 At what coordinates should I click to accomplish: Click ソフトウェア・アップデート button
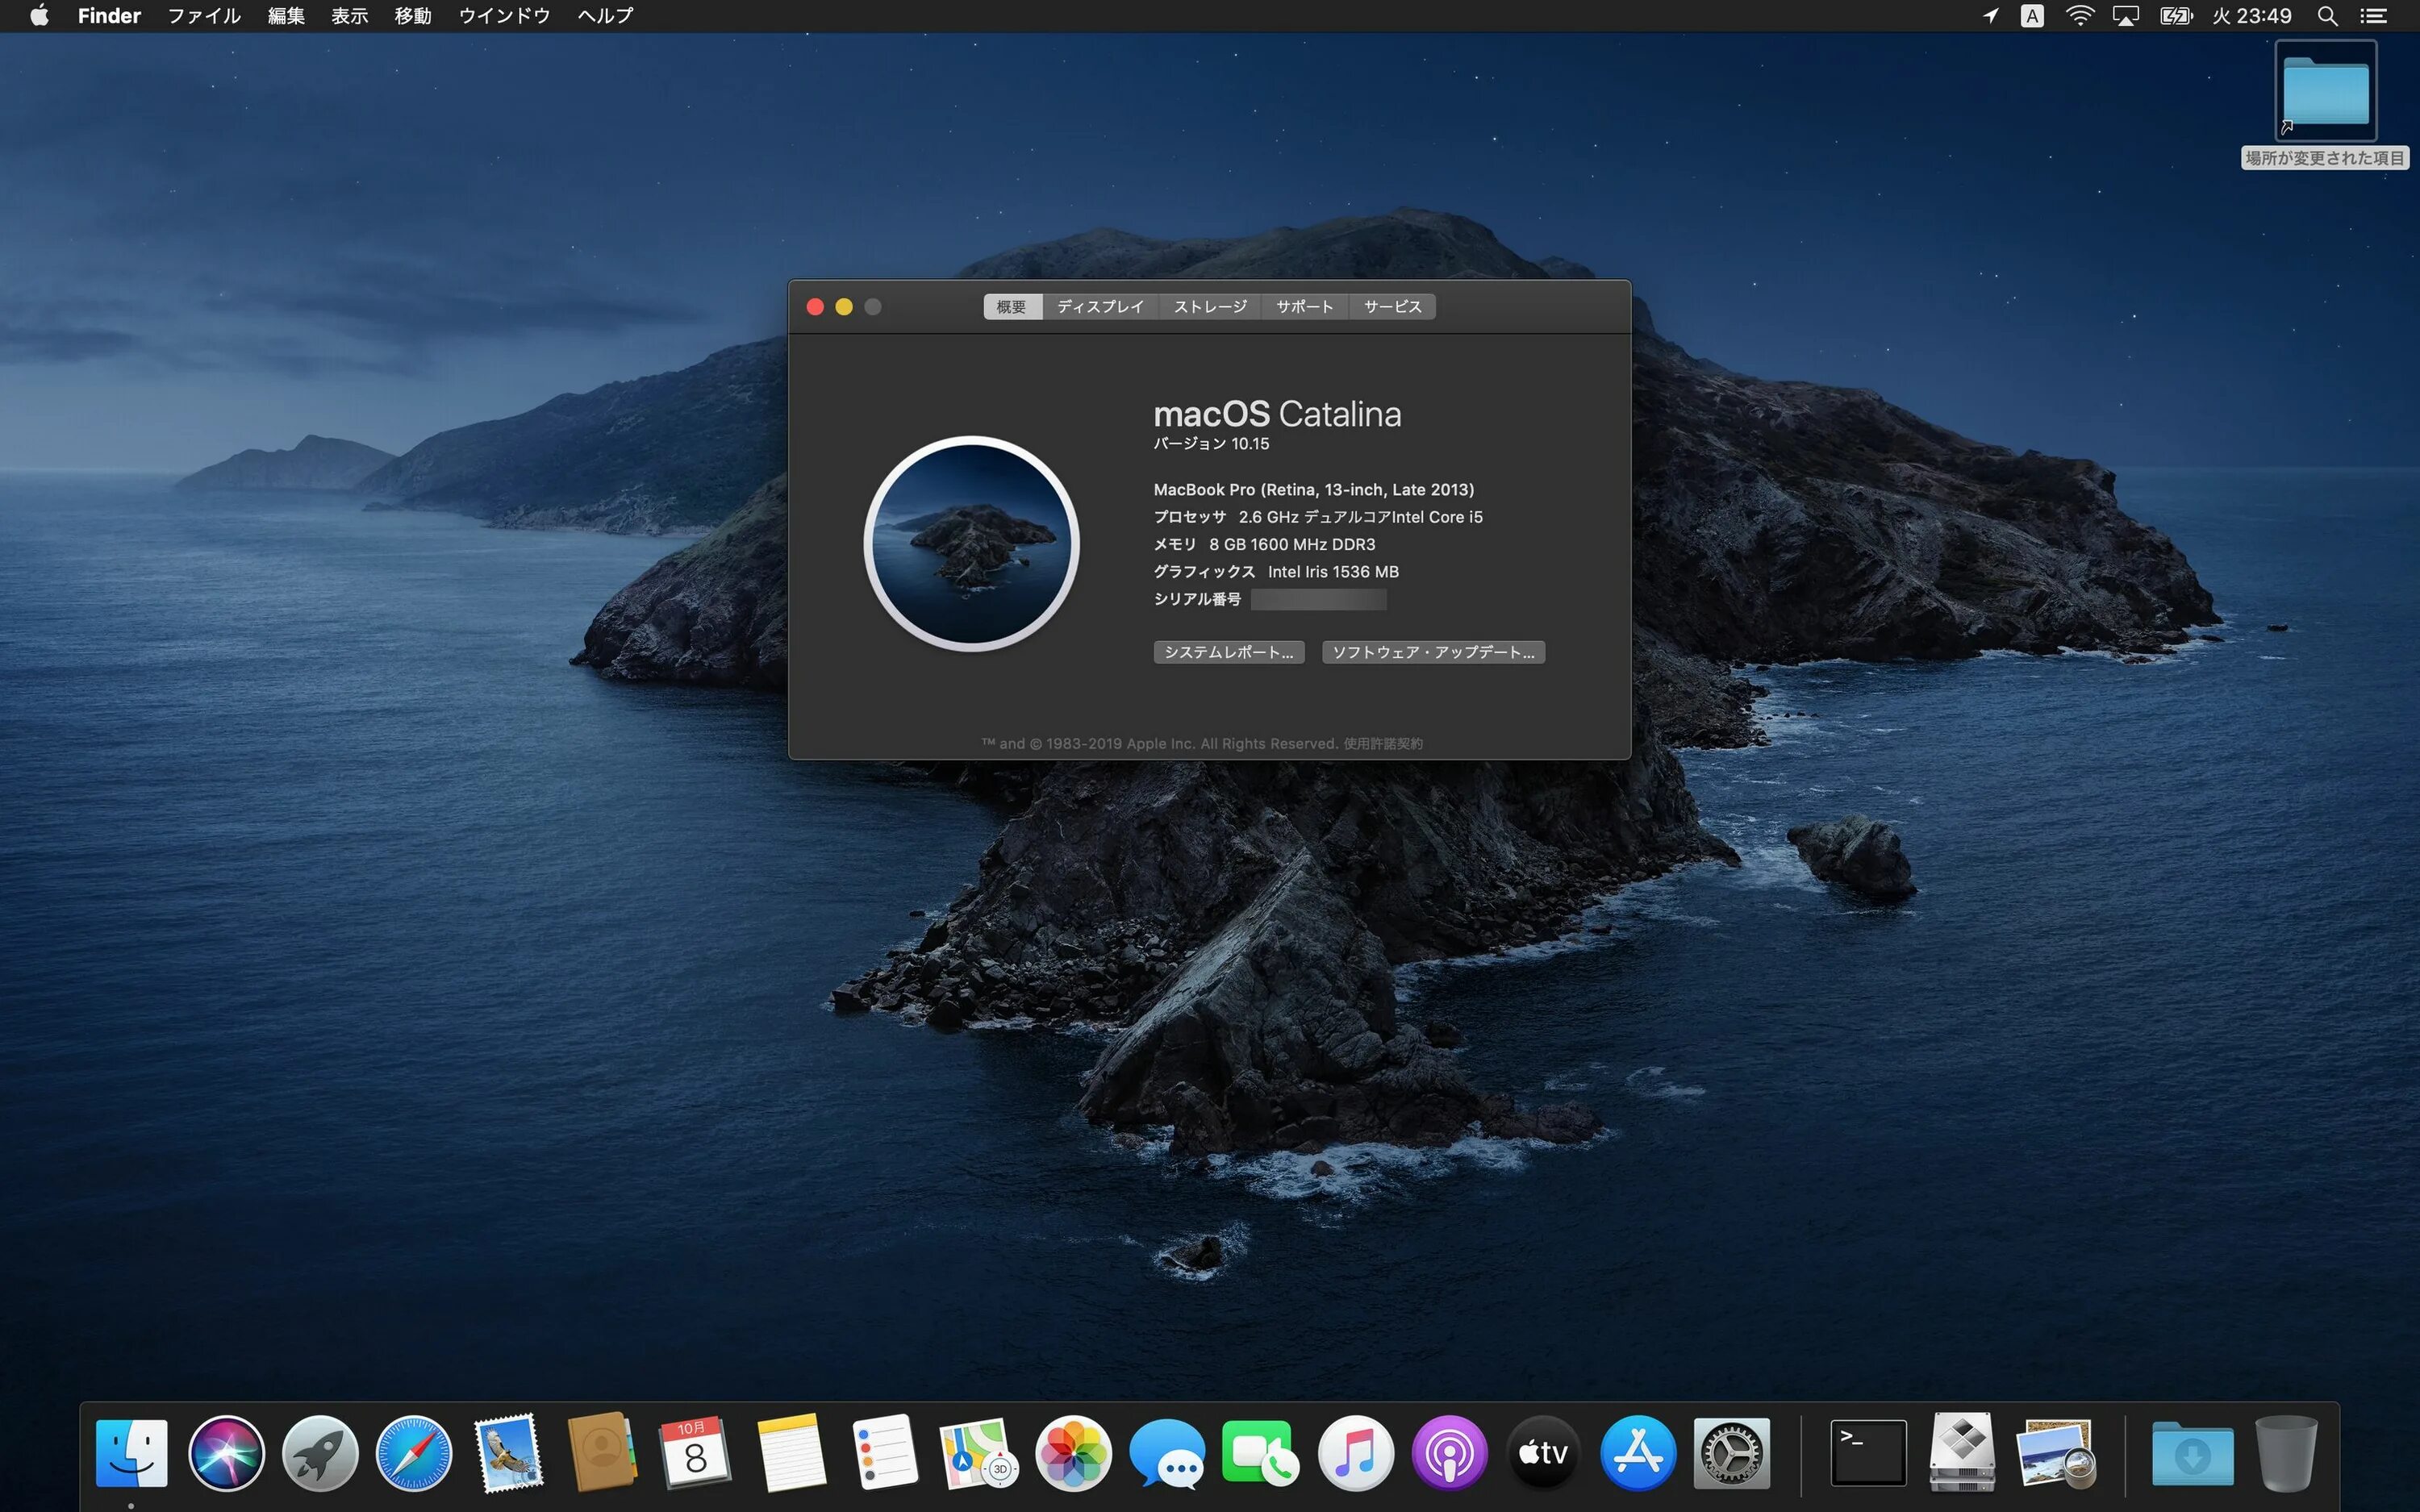coord(1433,652)
